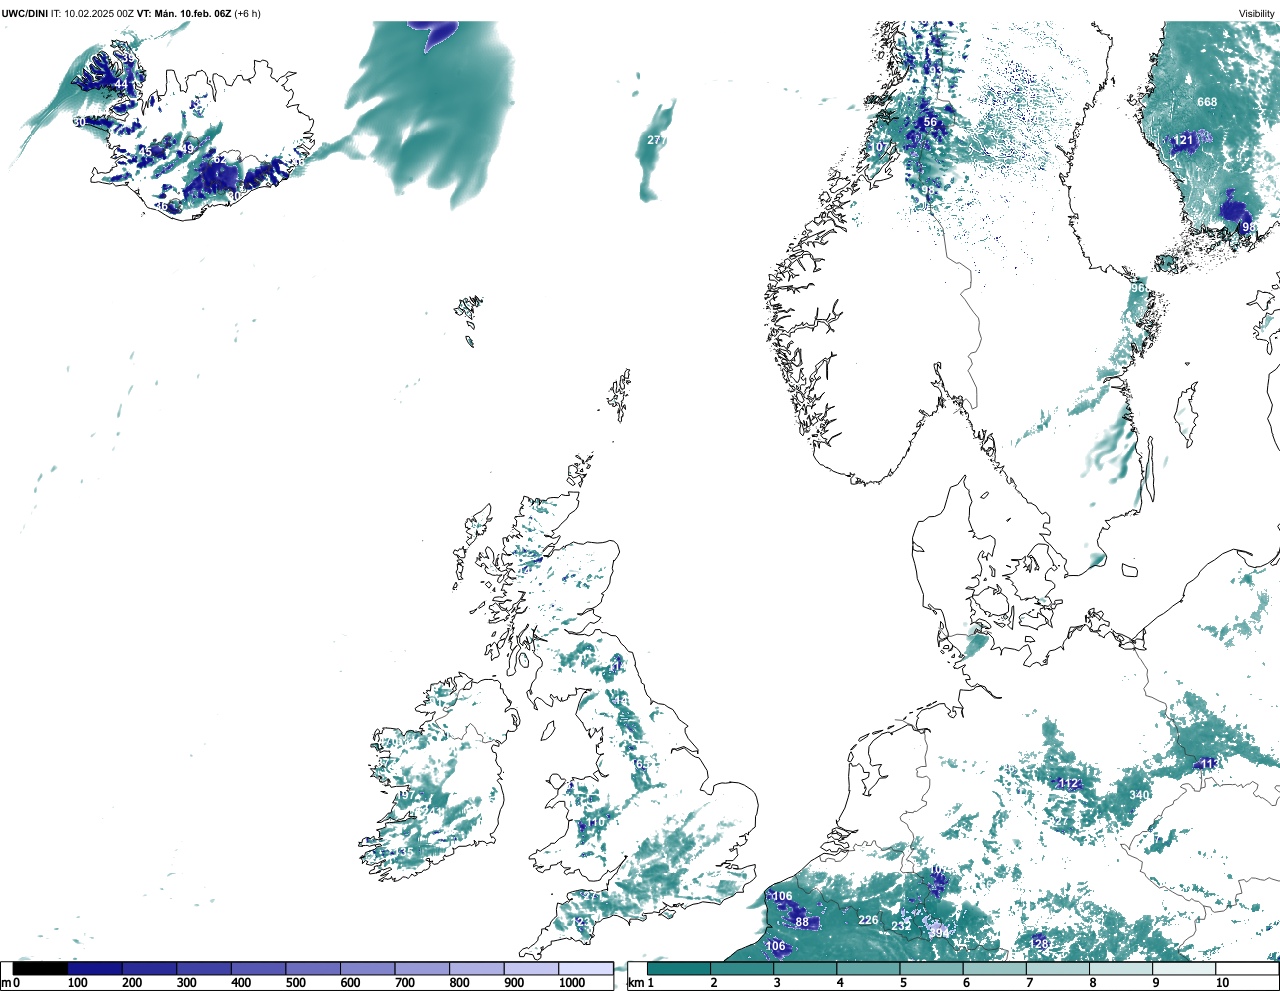Click the '112' visibility value over Germany
1280x991 pixels.
coord(1068,783)
